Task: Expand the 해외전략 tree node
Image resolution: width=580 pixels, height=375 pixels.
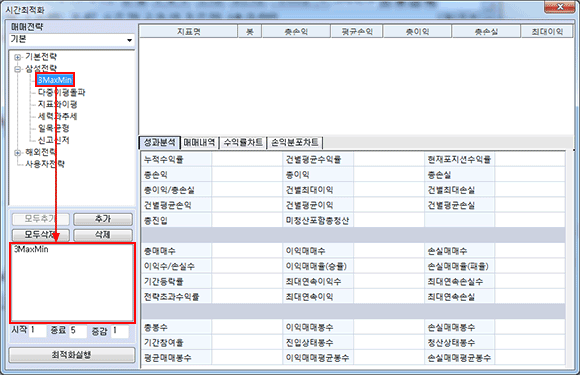Action: 17,152
